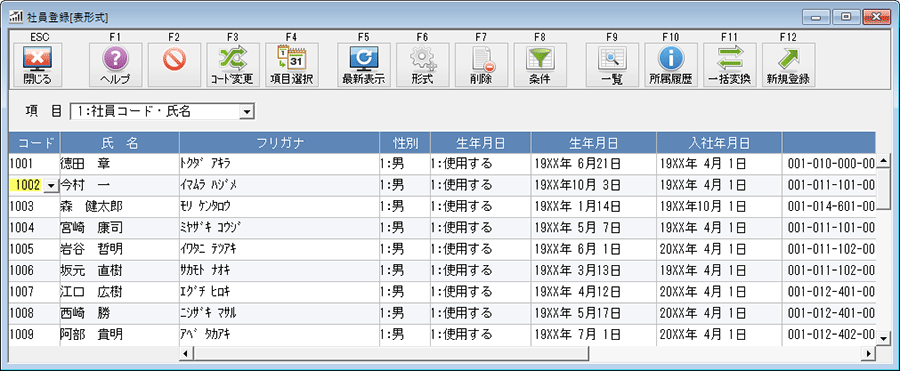
Task: Select the name cell 森 健太郎
Action: click(119, 206)
